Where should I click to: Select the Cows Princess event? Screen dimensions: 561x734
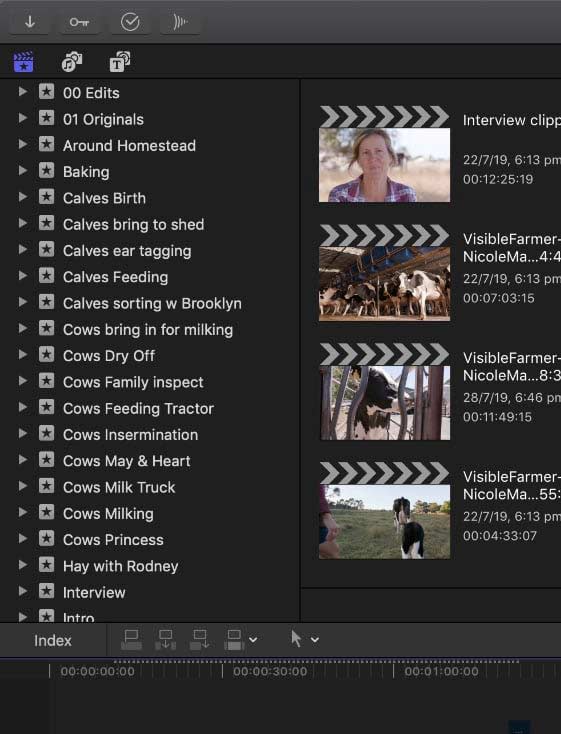point(113,540)
